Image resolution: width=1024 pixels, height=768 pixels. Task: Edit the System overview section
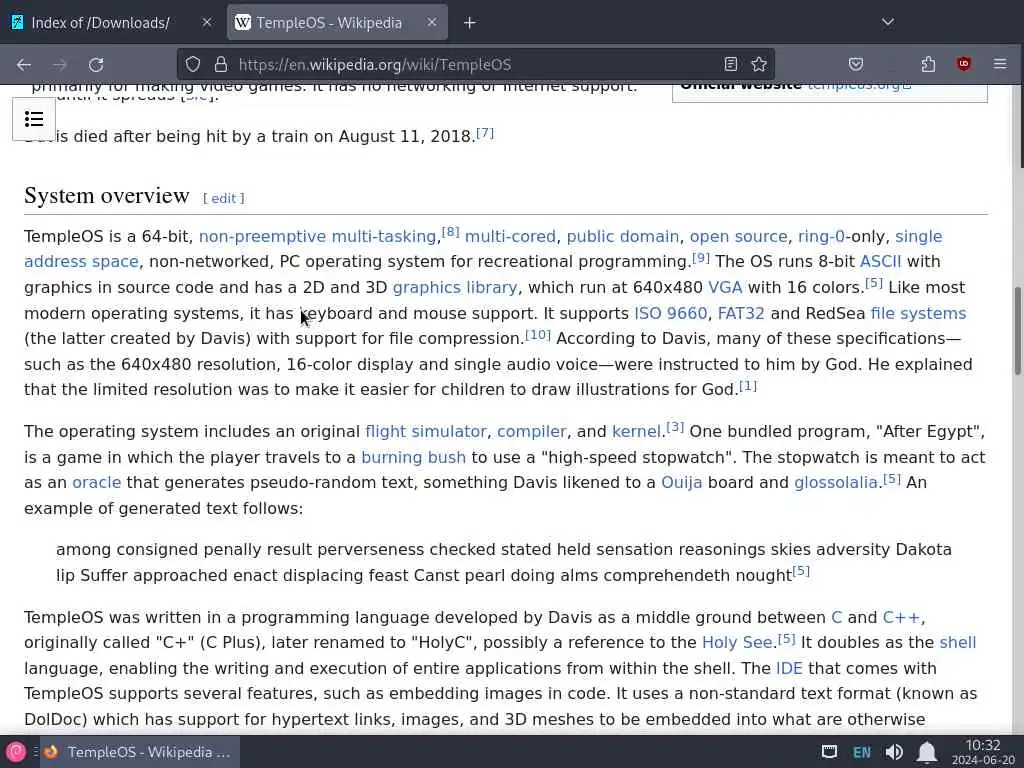[223, 199]
